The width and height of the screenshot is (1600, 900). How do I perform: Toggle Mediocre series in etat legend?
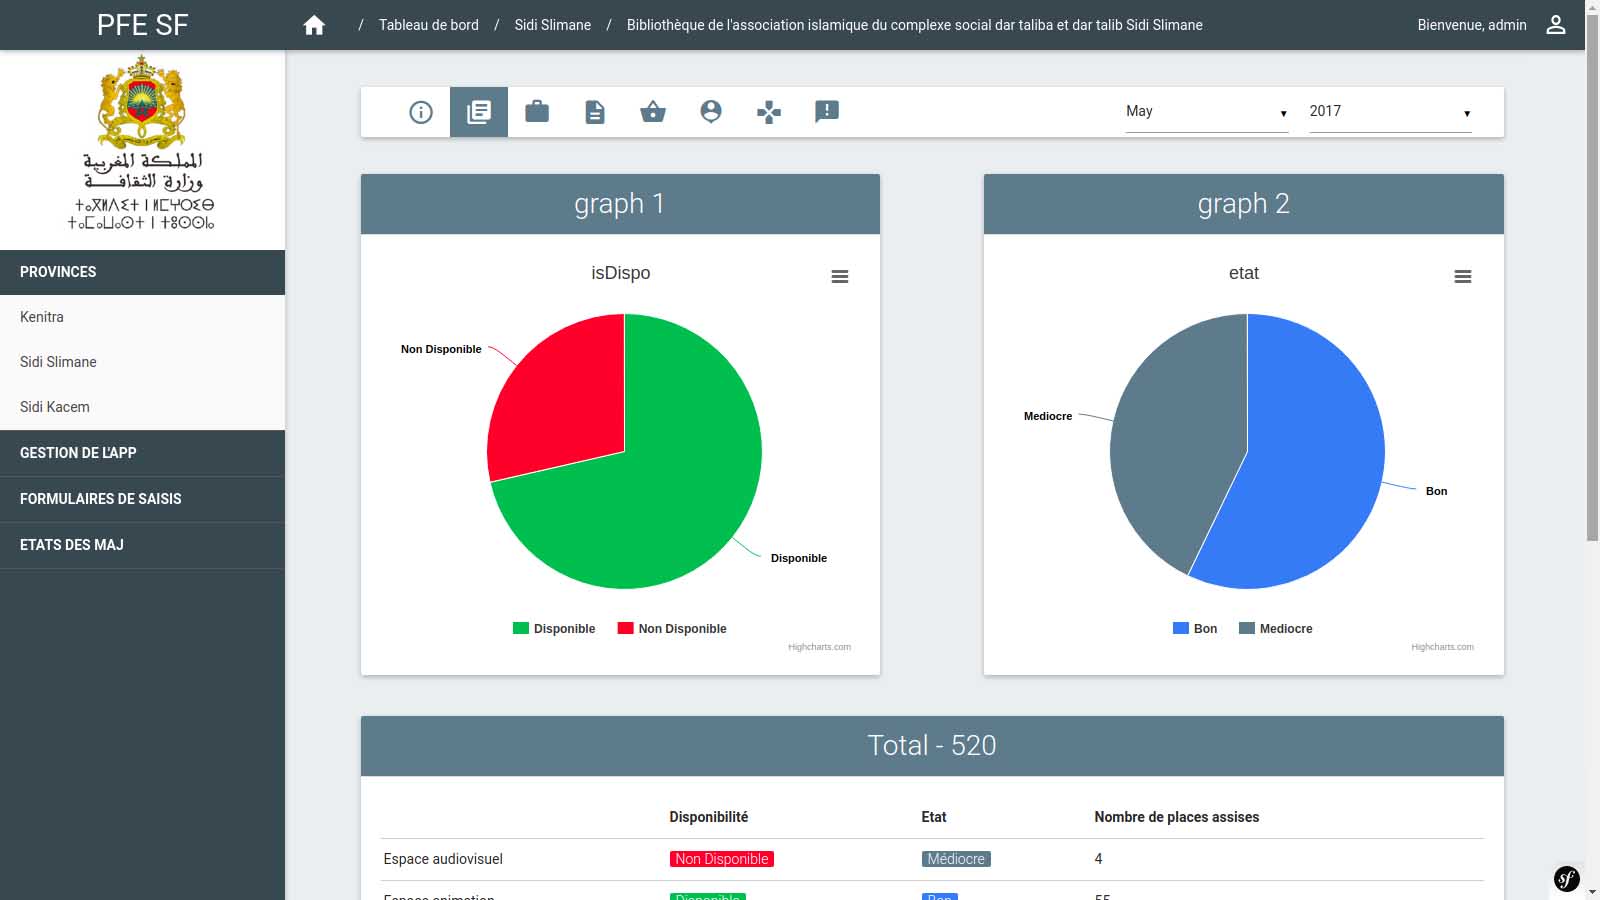tap(1275, 629)
